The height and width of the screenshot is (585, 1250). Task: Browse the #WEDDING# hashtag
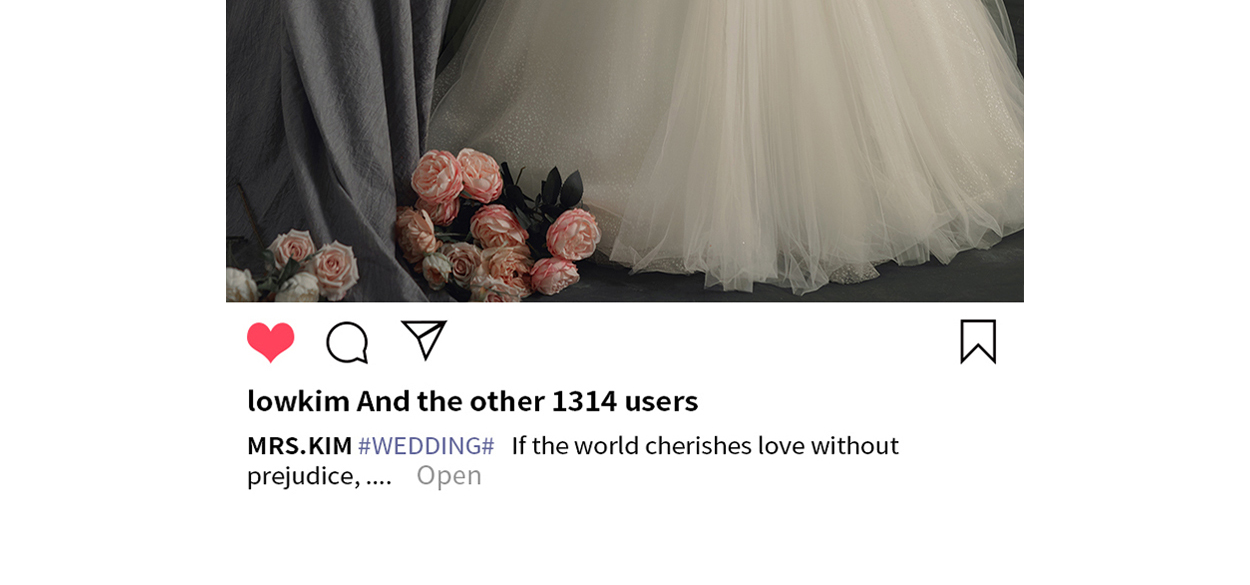point(426,446)
